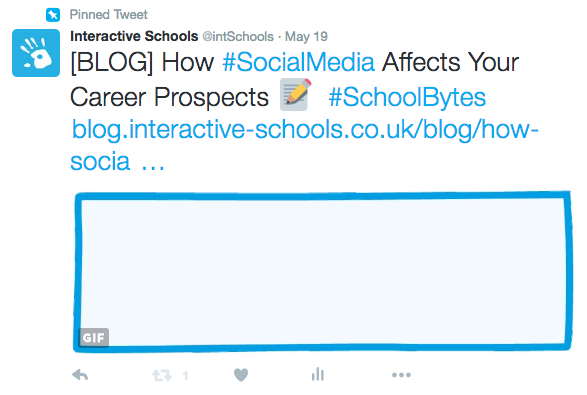587x395 pixels.
Task: Play the blue-bordered GIF preview
Action: (323, 271)
